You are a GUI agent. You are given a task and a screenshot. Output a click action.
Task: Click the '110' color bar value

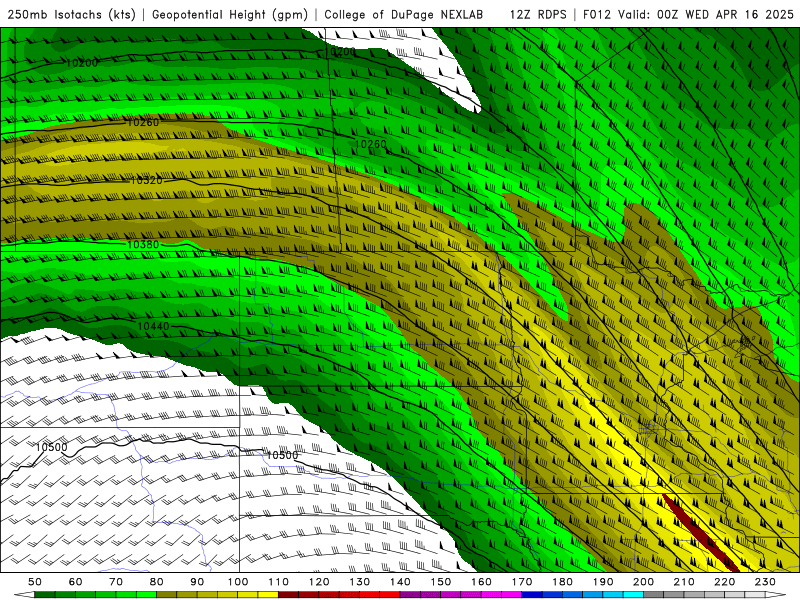point(279,582)
